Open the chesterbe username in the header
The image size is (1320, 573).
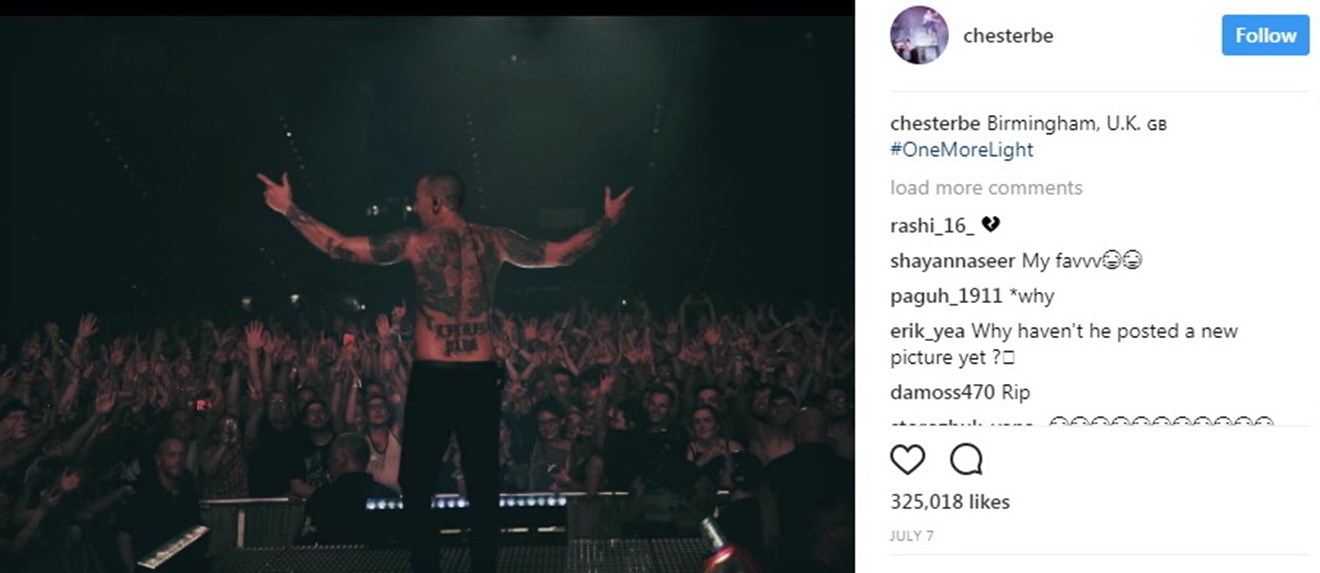coord(1008,36)
